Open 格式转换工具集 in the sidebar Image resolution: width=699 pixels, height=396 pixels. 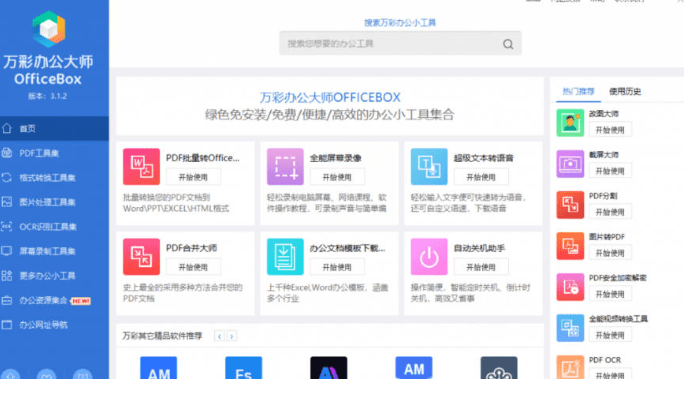tap(54, 177)
